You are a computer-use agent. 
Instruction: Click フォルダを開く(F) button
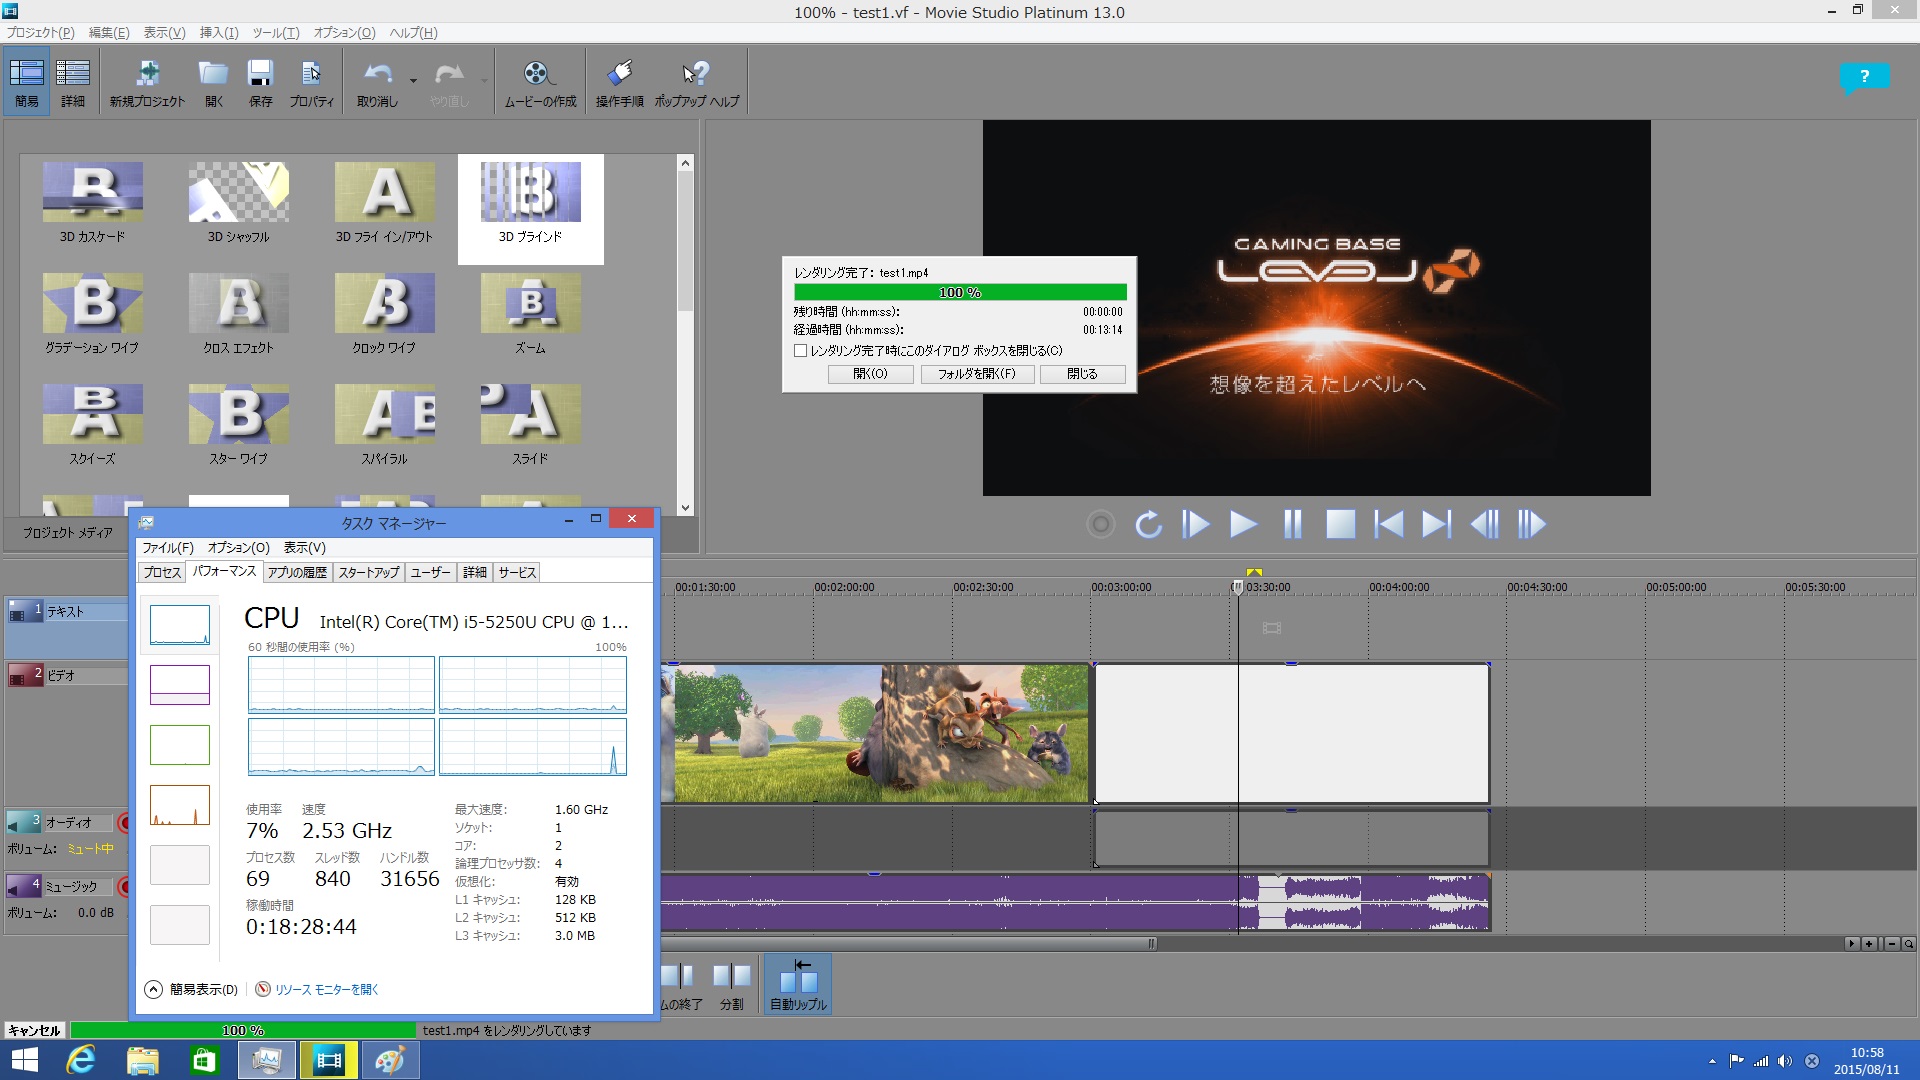(x=976, y=374)
